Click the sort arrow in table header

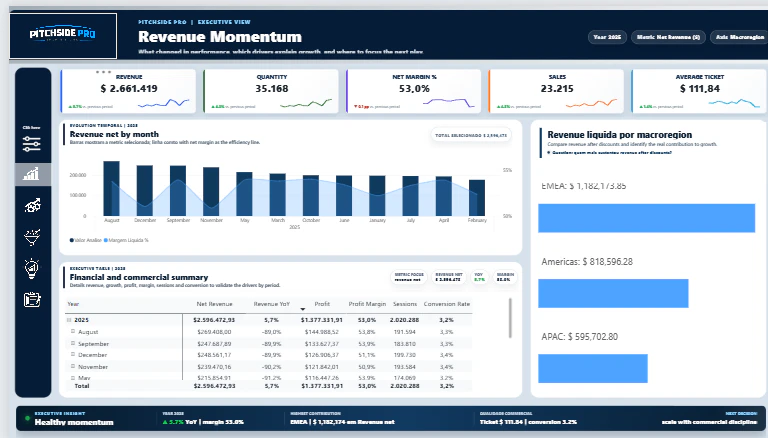point(303,309)
